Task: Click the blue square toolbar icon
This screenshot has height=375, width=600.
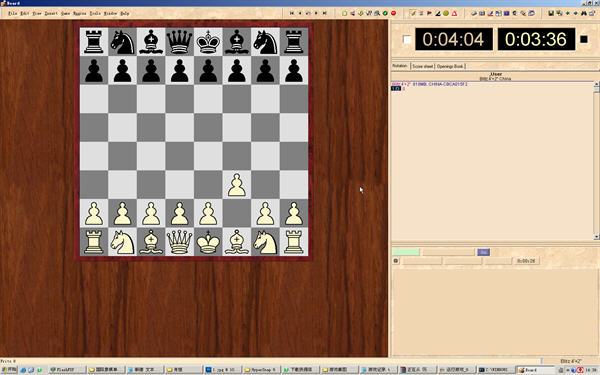Action: (507, 13)
